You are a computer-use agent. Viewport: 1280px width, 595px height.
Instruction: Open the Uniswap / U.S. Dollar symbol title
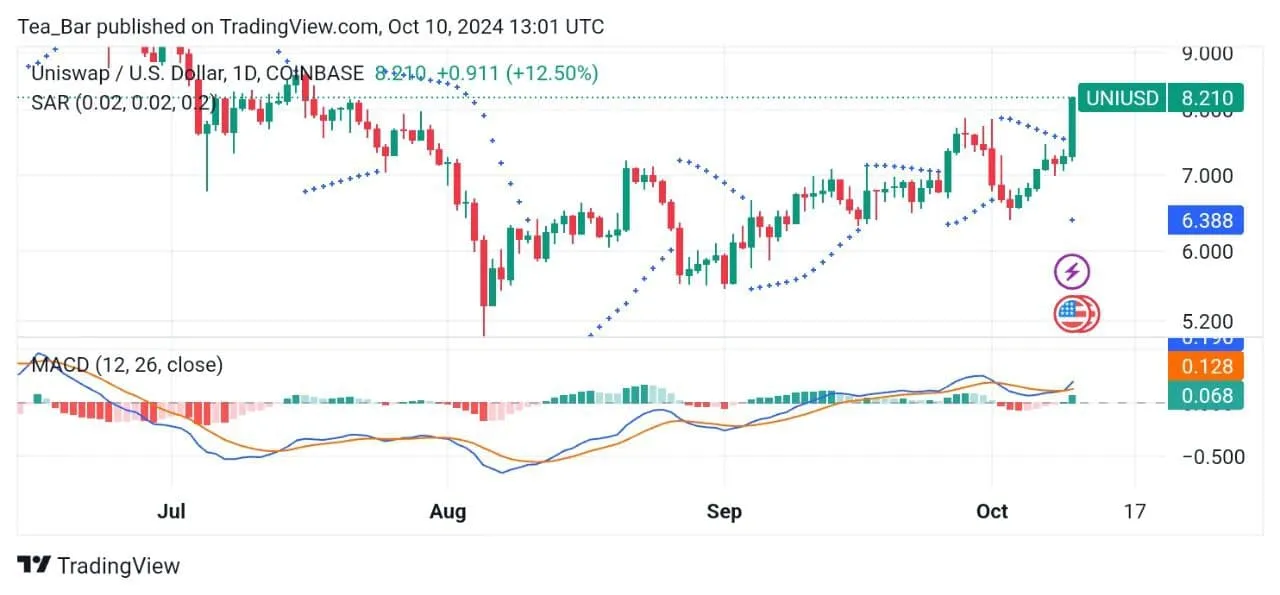pos(197,73)
